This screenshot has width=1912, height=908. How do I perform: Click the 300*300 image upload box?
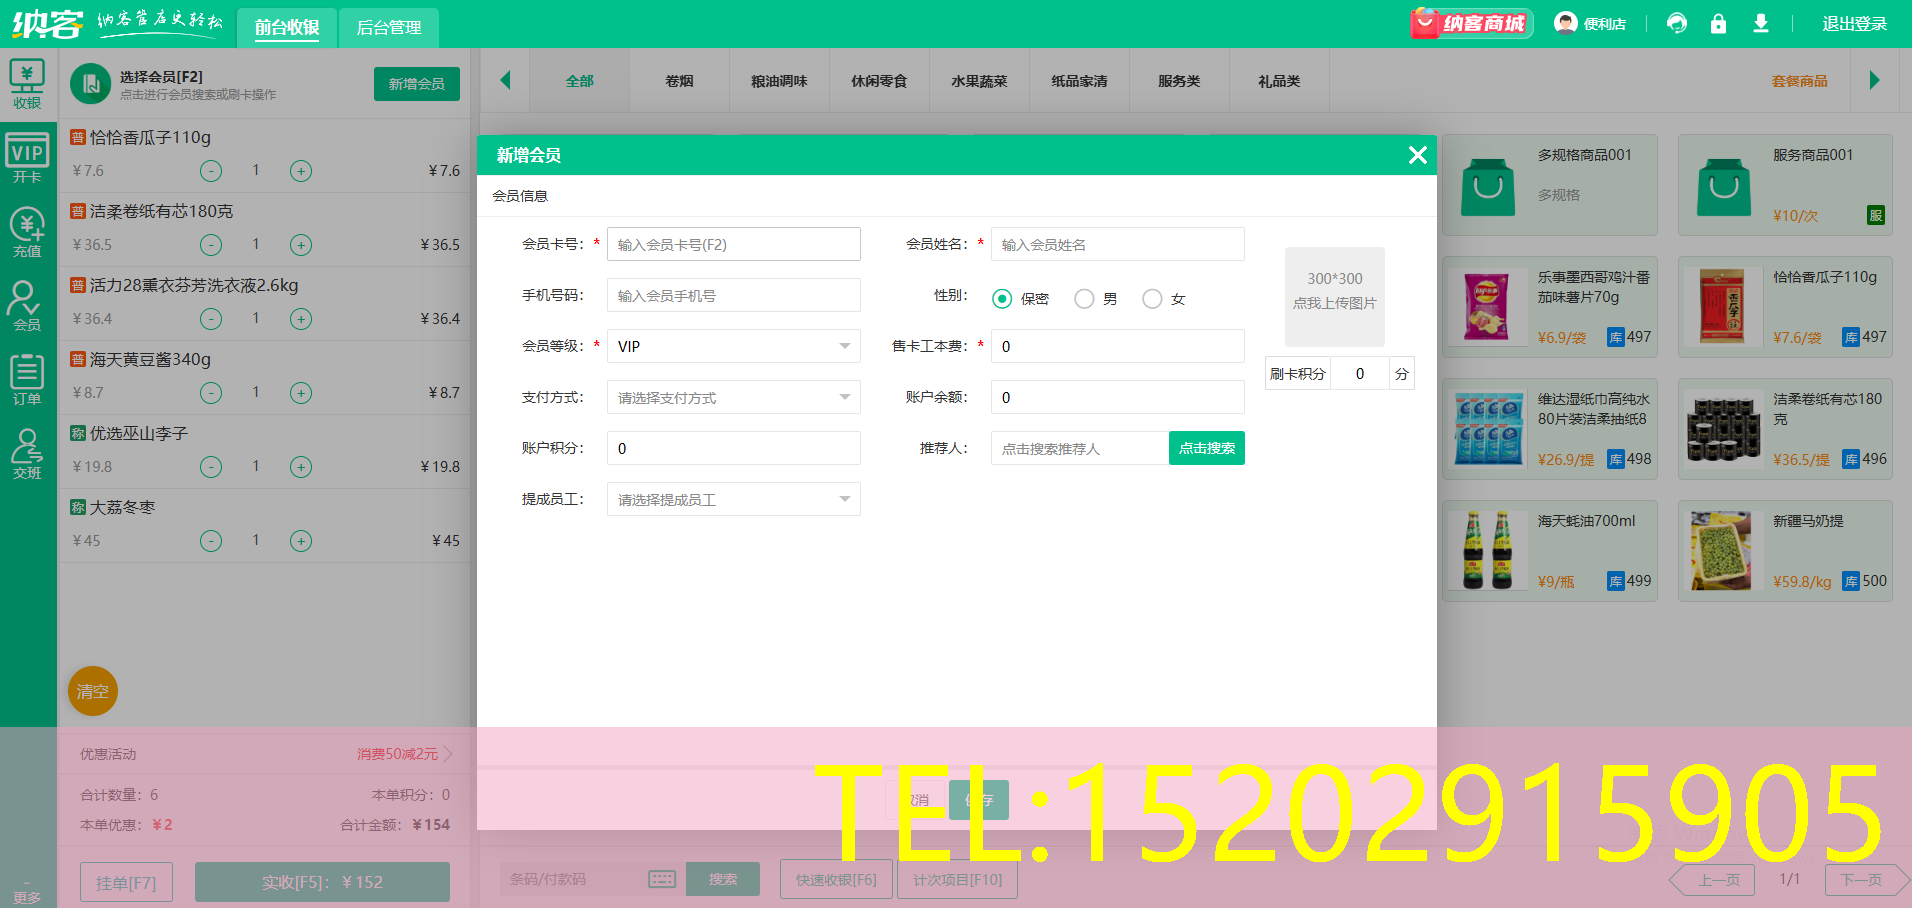pos(1335,297)
